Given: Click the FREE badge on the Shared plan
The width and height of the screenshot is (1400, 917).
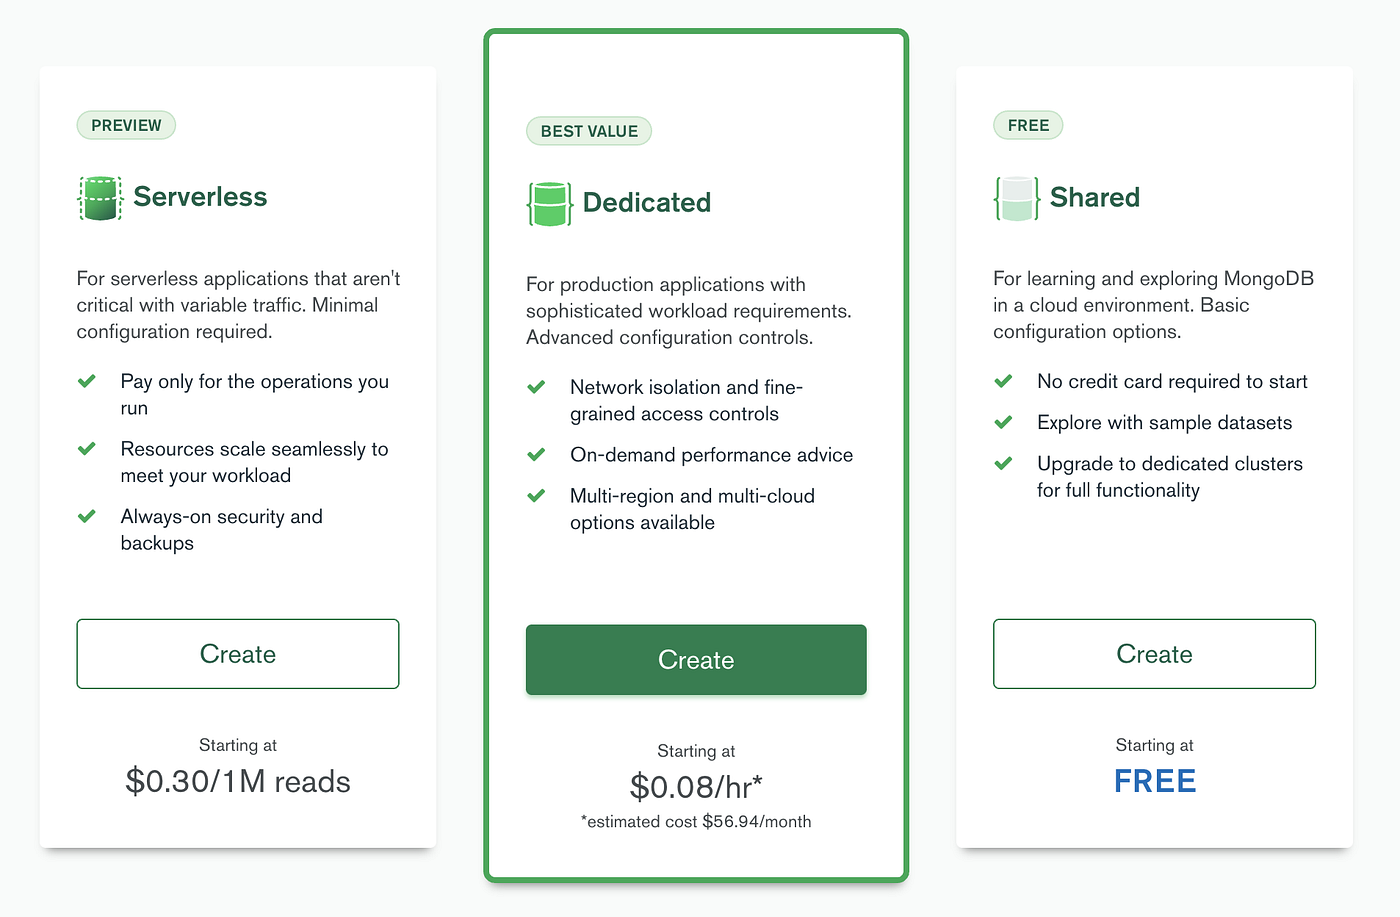Looking at the screenshot, I should [x=1028, y=125].
